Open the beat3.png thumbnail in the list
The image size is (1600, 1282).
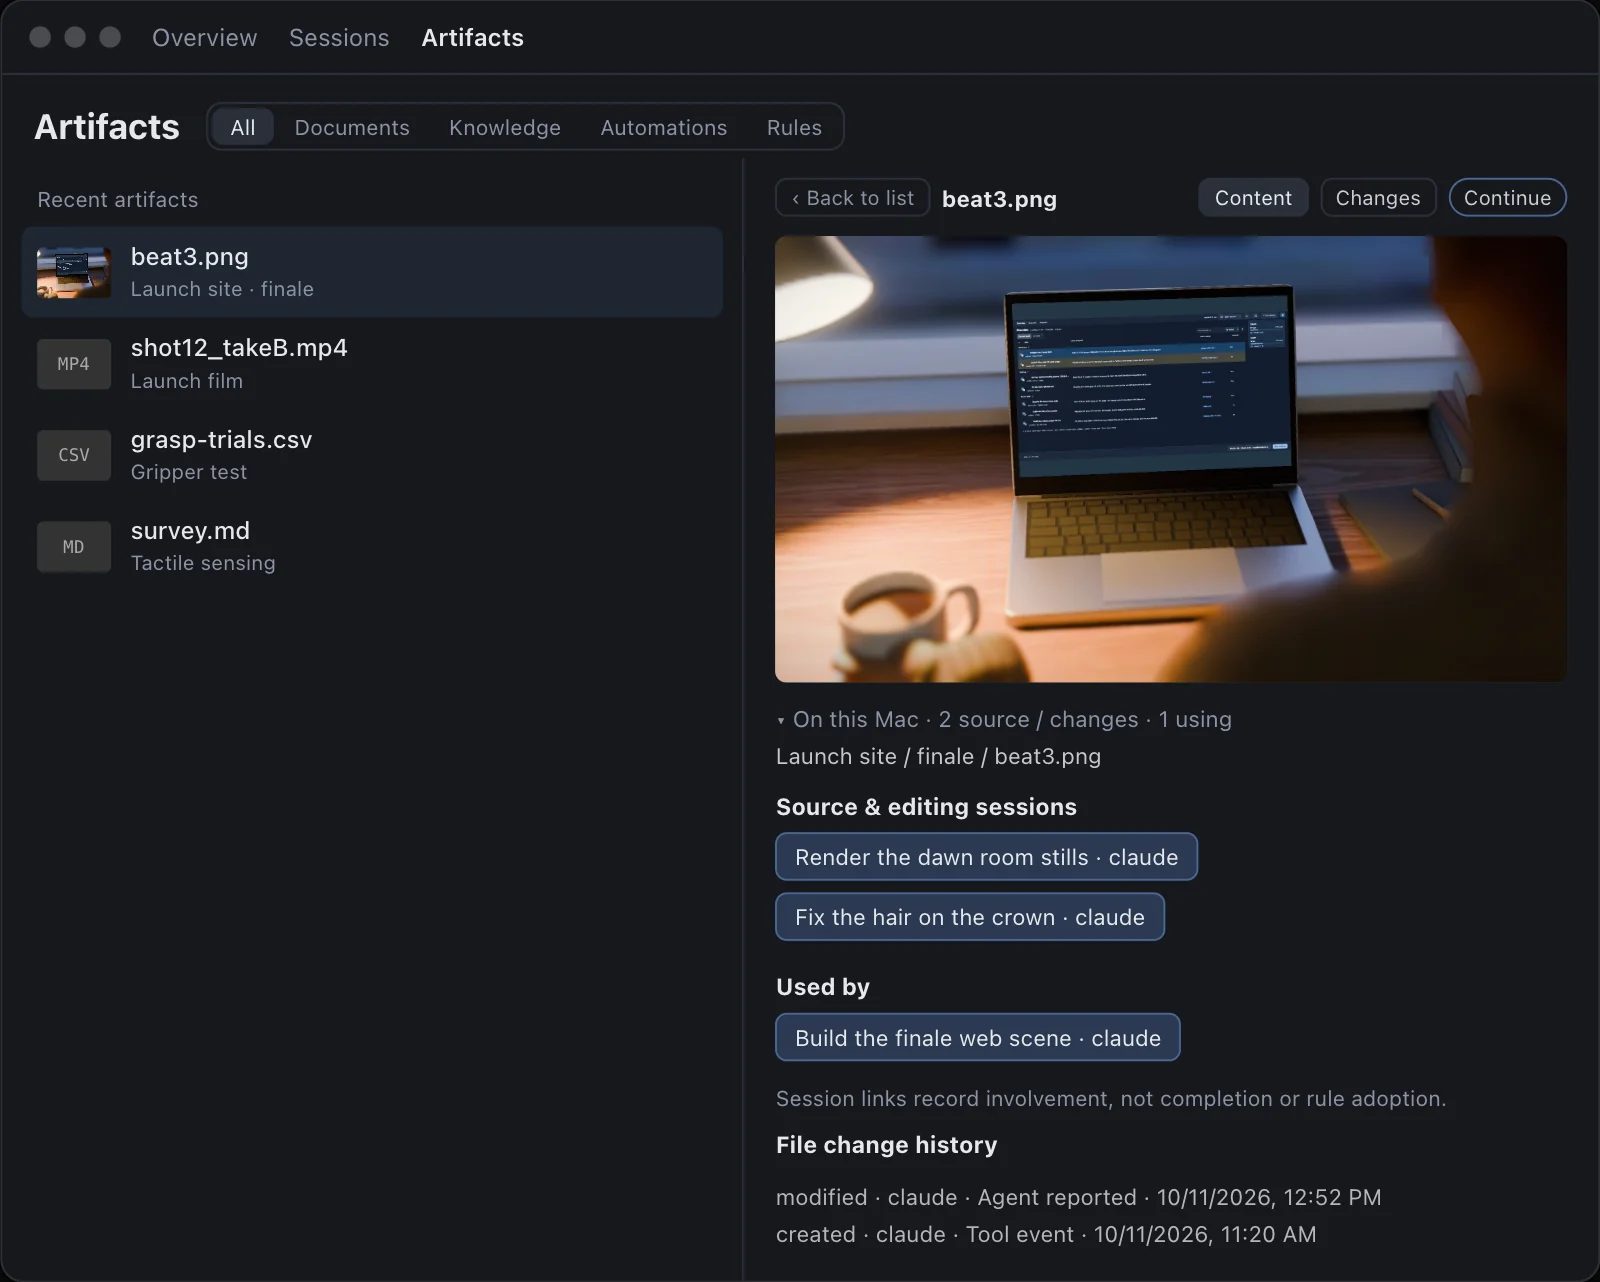[x=74, y=272]
